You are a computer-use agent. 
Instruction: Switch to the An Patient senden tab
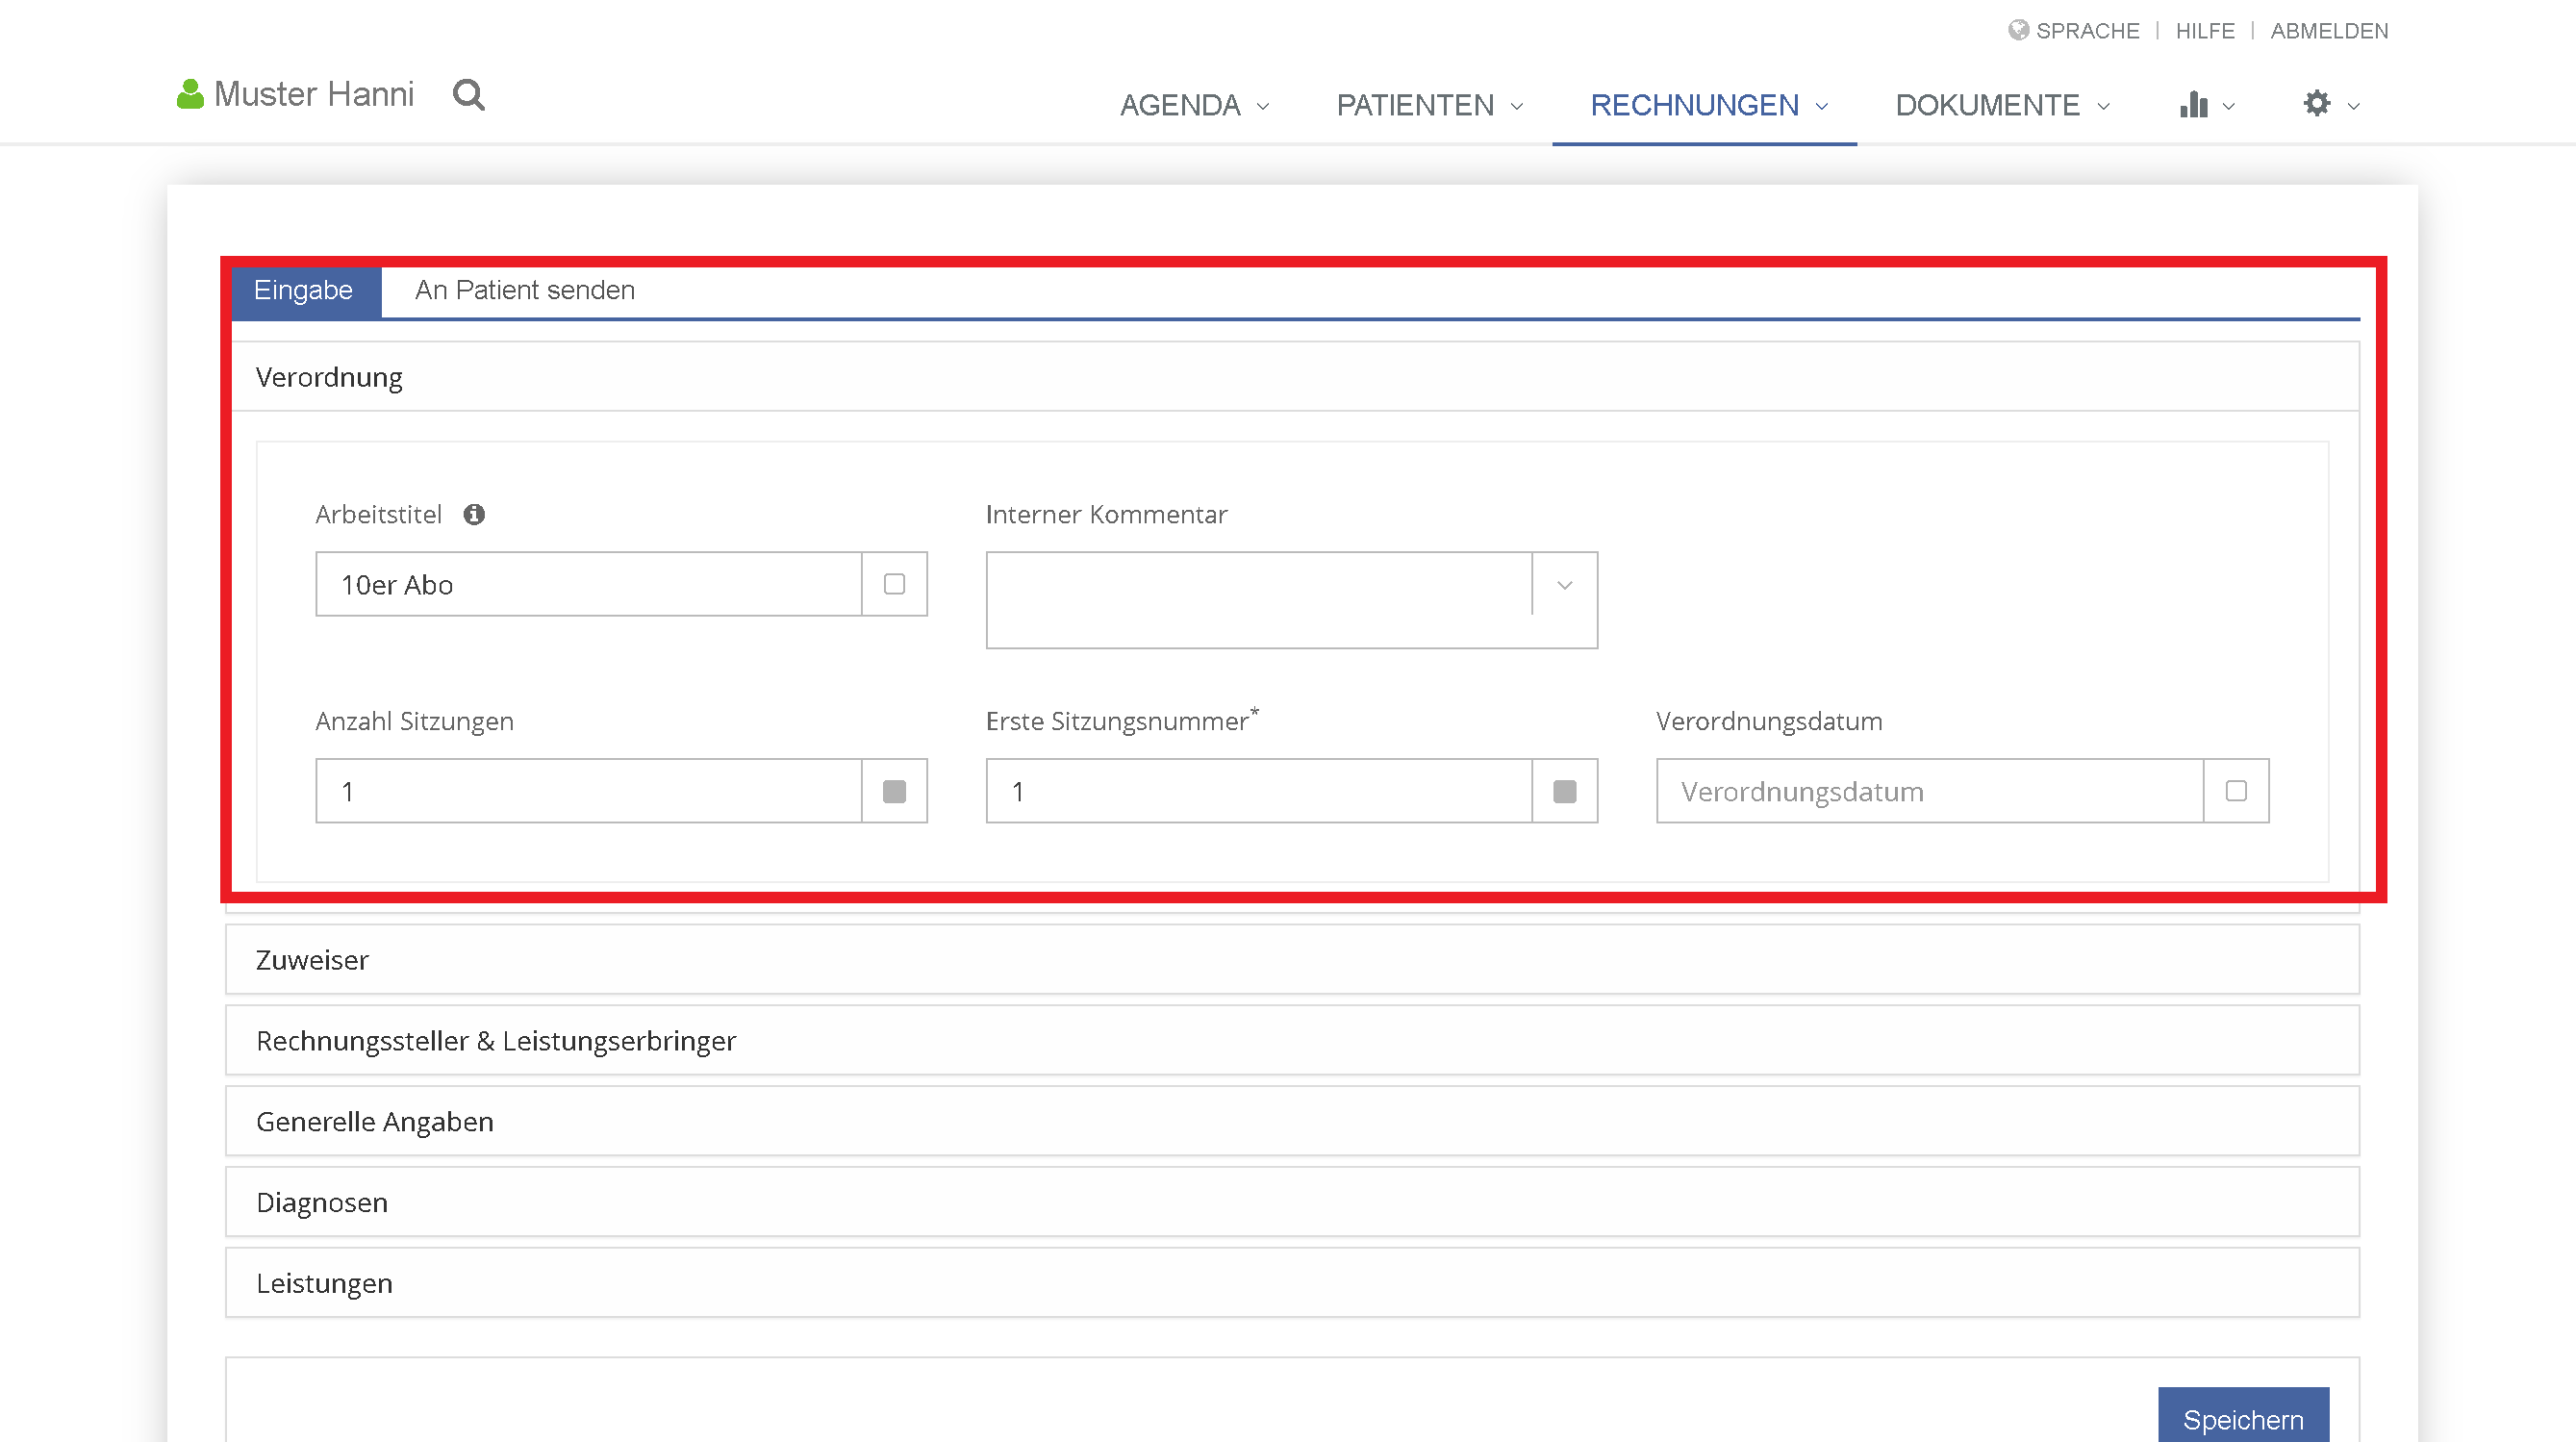point(525,290)
